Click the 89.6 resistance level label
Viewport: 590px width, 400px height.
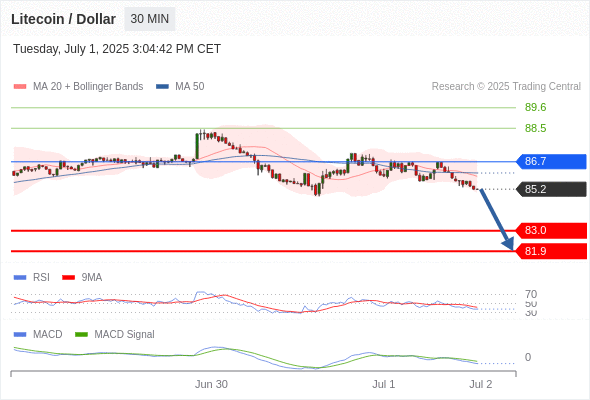(535, 108)
